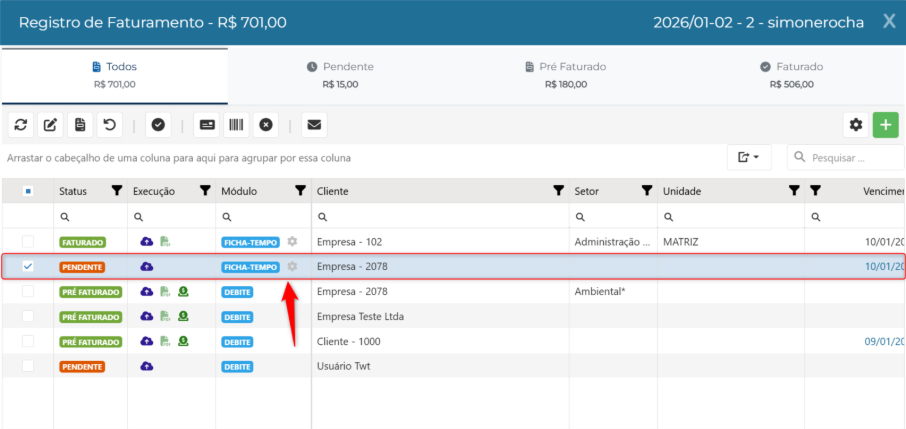Open the Execução column filter funnel
This screenshot has width=906, height=429.
coord(205,191)
